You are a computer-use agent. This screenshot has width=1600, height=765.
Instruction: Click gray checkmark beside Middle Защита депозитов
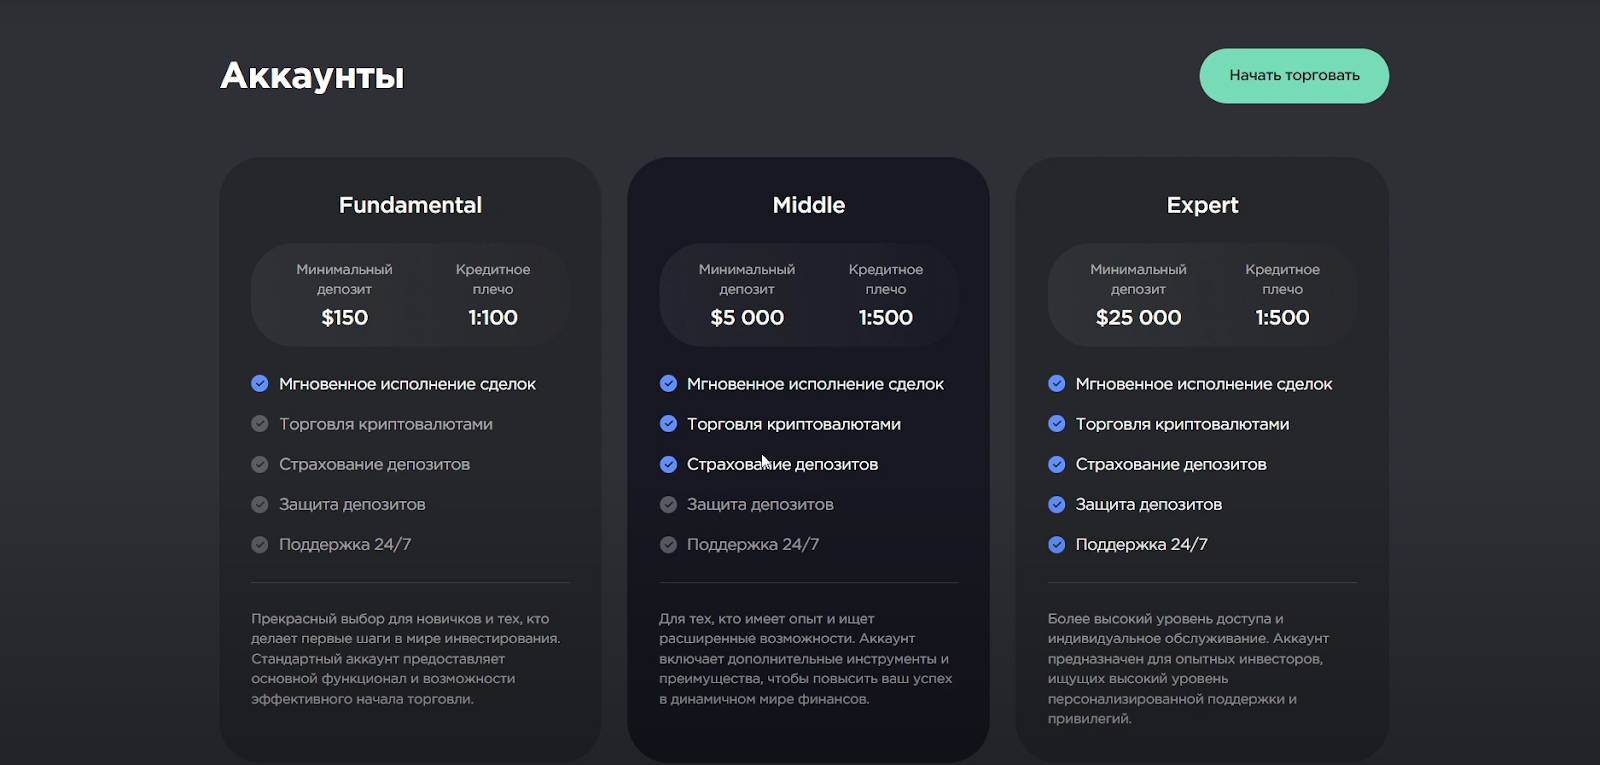(669, 505)
